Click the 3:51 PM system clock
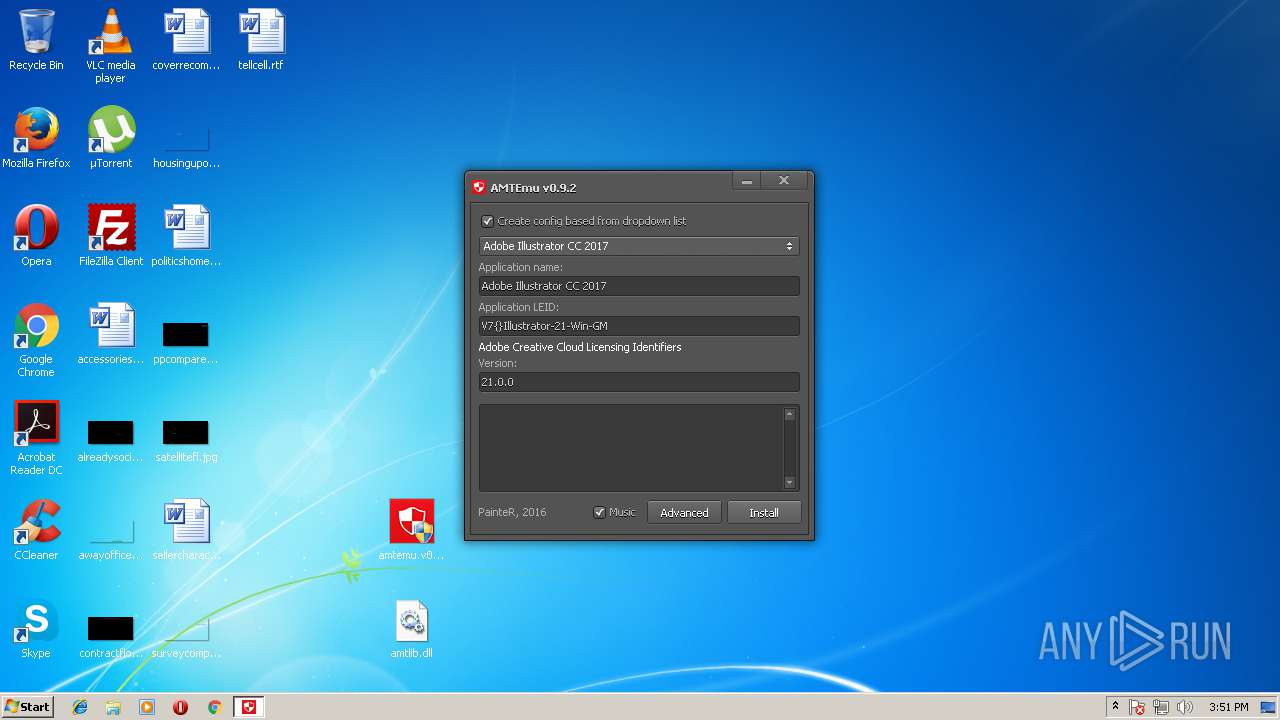The height and width of the screenshot is (720, 1280). [1228, 707]
